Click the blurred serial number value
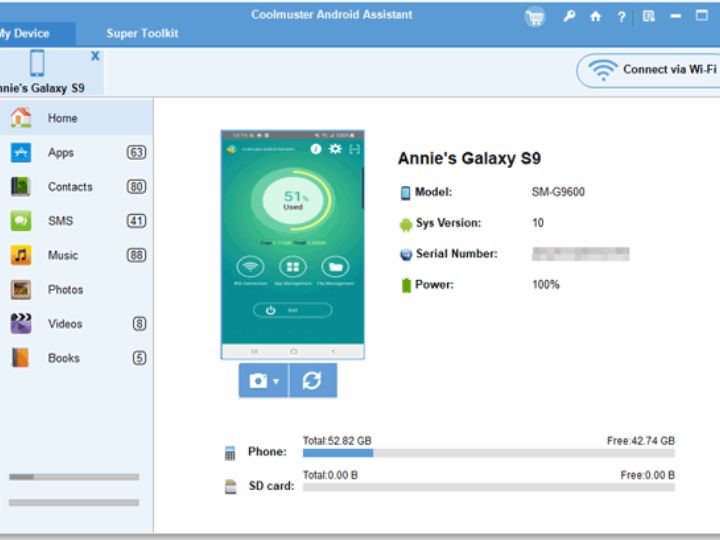The image size is (720, 540). pyautogui.click(x=580, y=254)
